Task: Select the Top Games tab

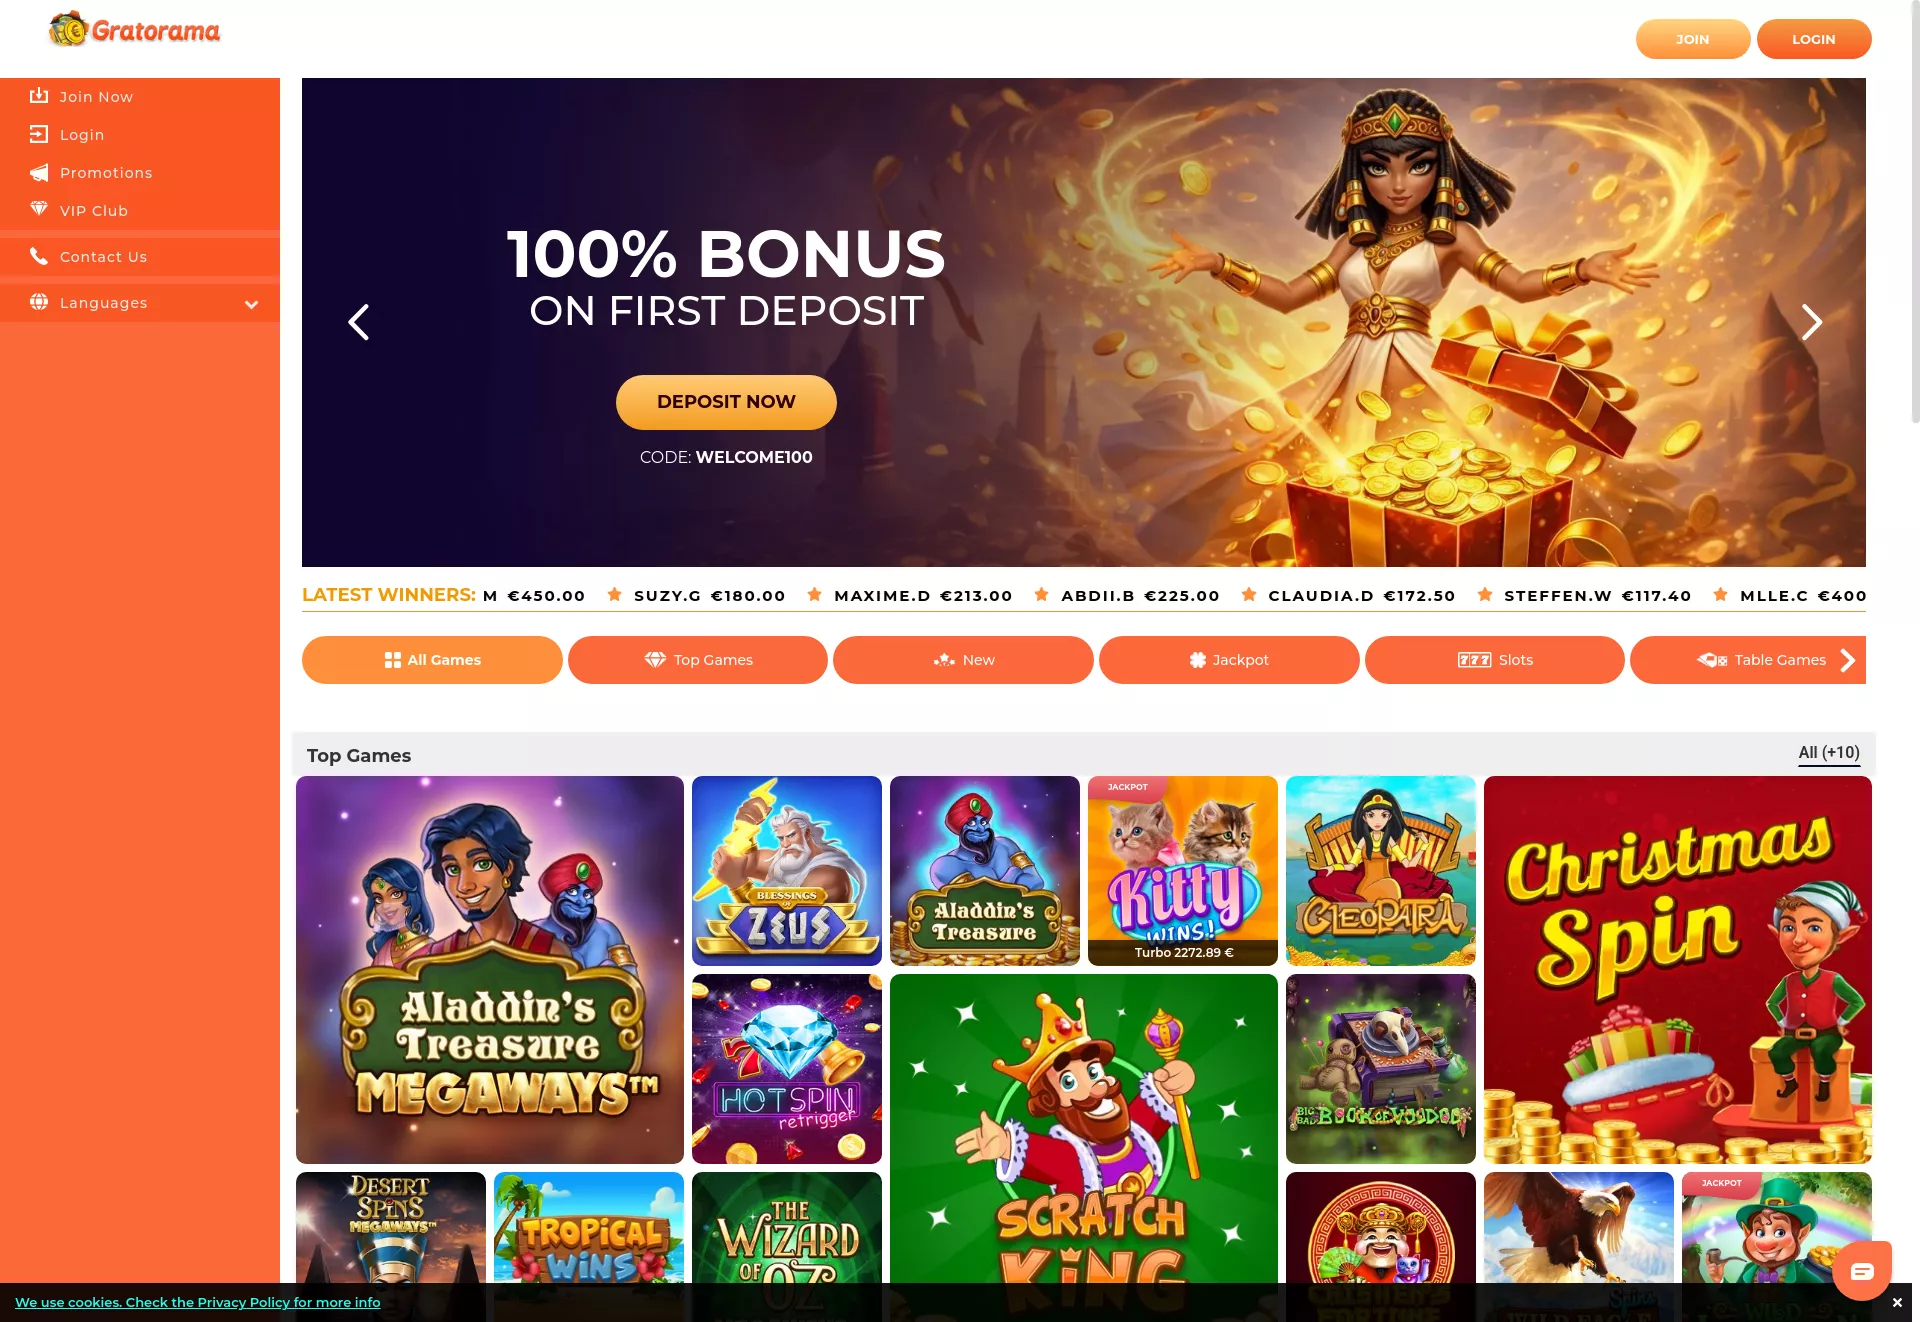Action: pos(698,660)
